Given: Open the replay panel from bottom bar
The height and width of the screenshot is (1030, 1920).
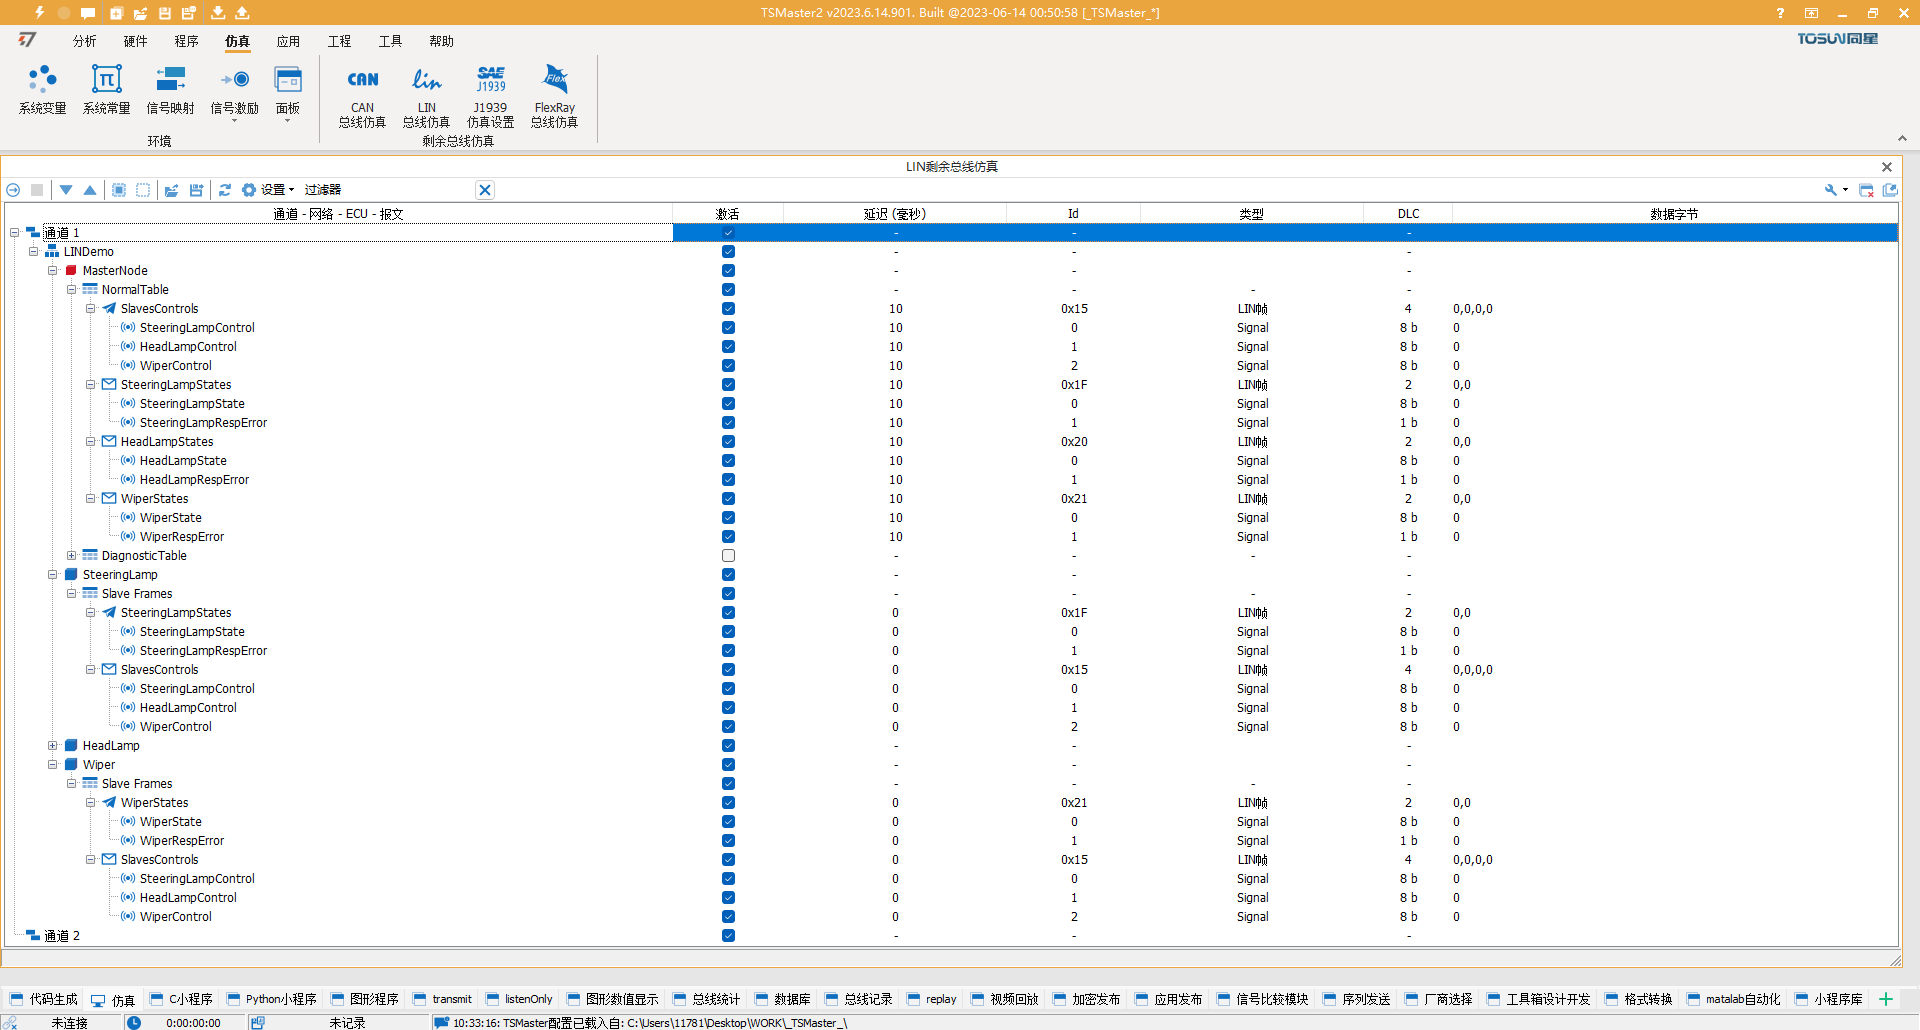Looking at the screenshot, I should [931, 998].
